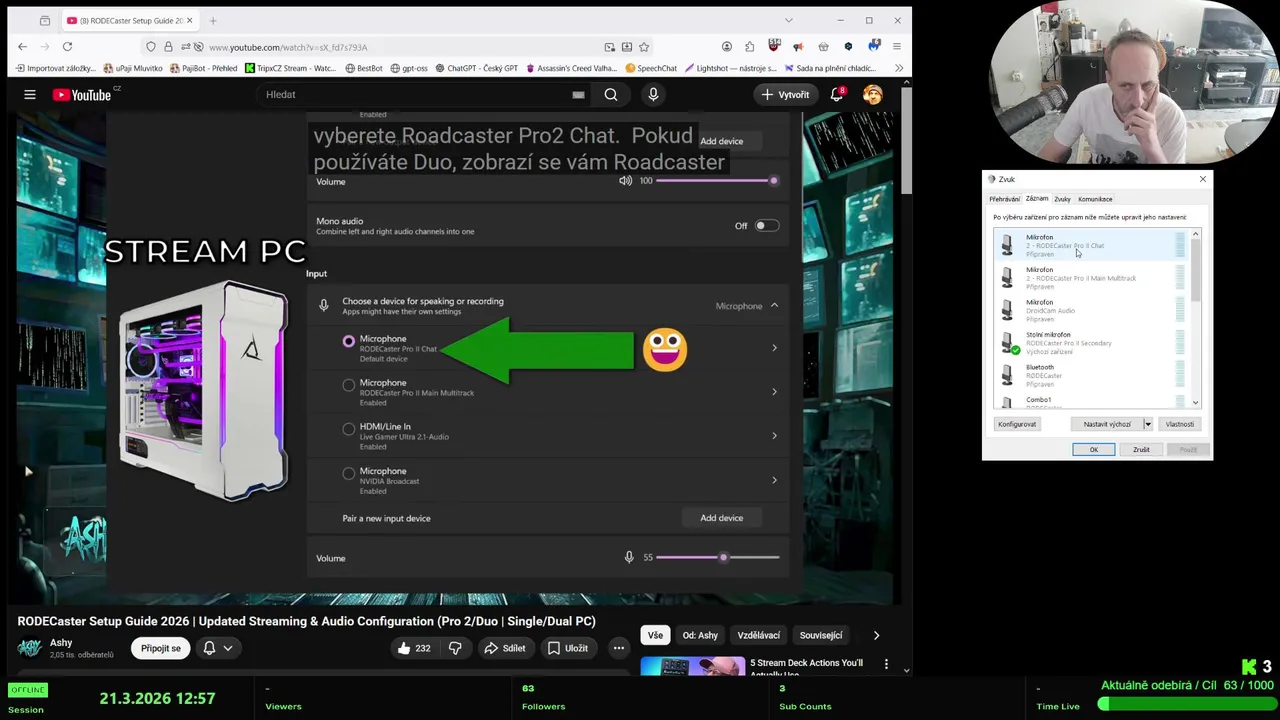This screenshot has height=720, width=1280.
Task: Save video with Uložit button
Action: 567,648
